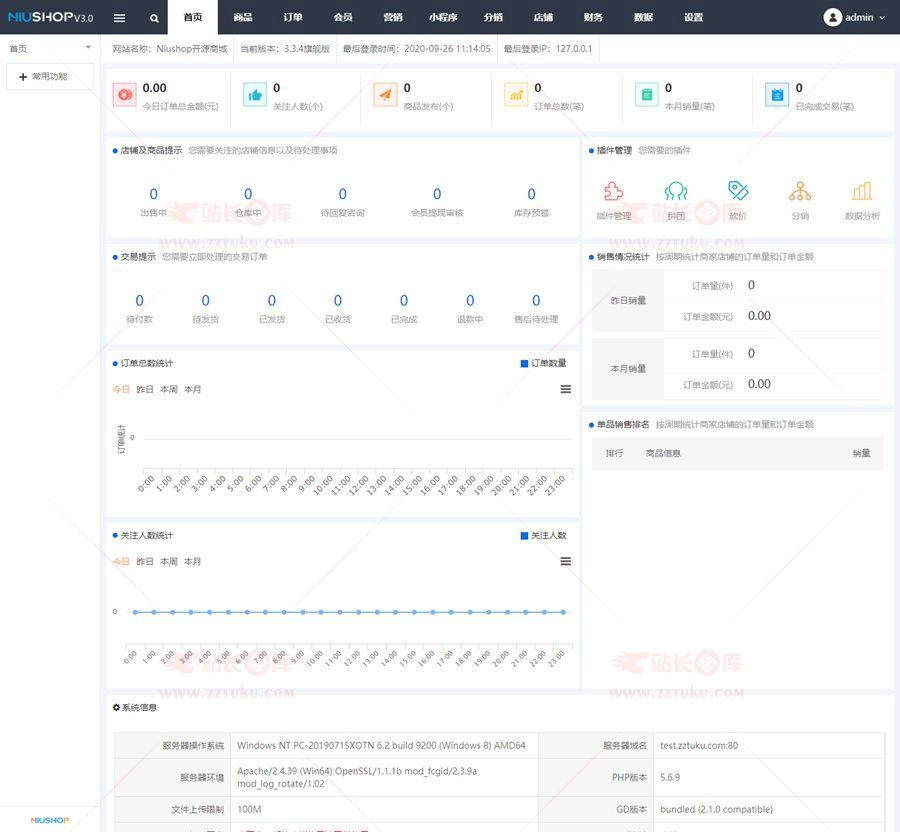This screenshot has height=832, width=900.
Task: Click the 常用功能 add button
Action: pos(49,76)
